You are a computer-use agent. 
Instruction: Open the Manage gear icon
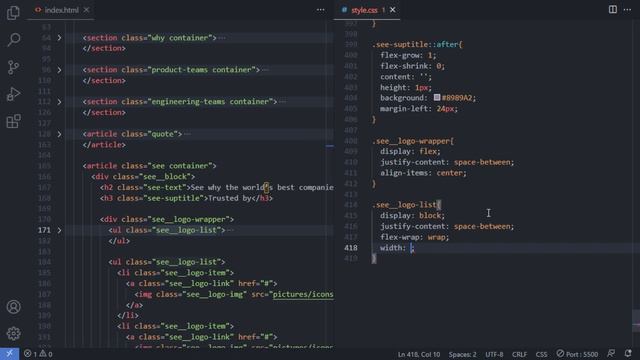pyautogui.click(x=13, y=333)
